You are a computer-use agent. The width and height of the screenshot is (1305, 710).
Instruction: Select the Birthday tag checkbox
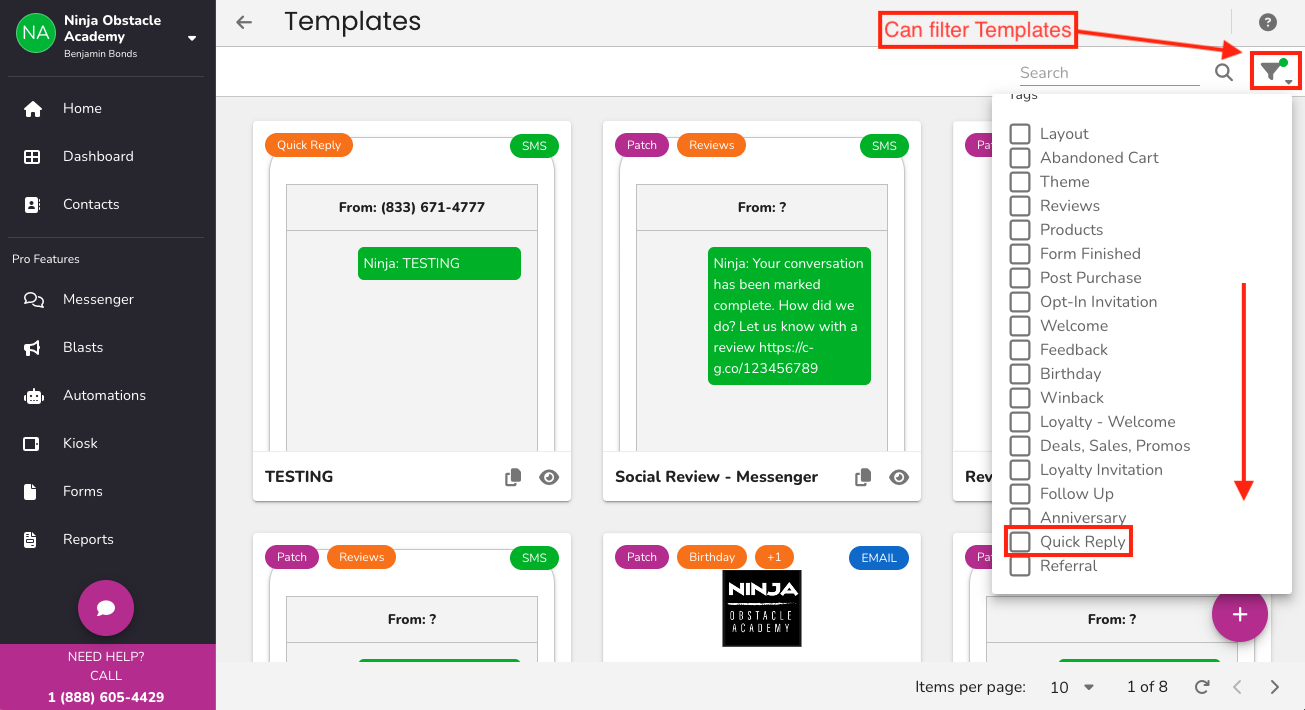point(1020,374)
